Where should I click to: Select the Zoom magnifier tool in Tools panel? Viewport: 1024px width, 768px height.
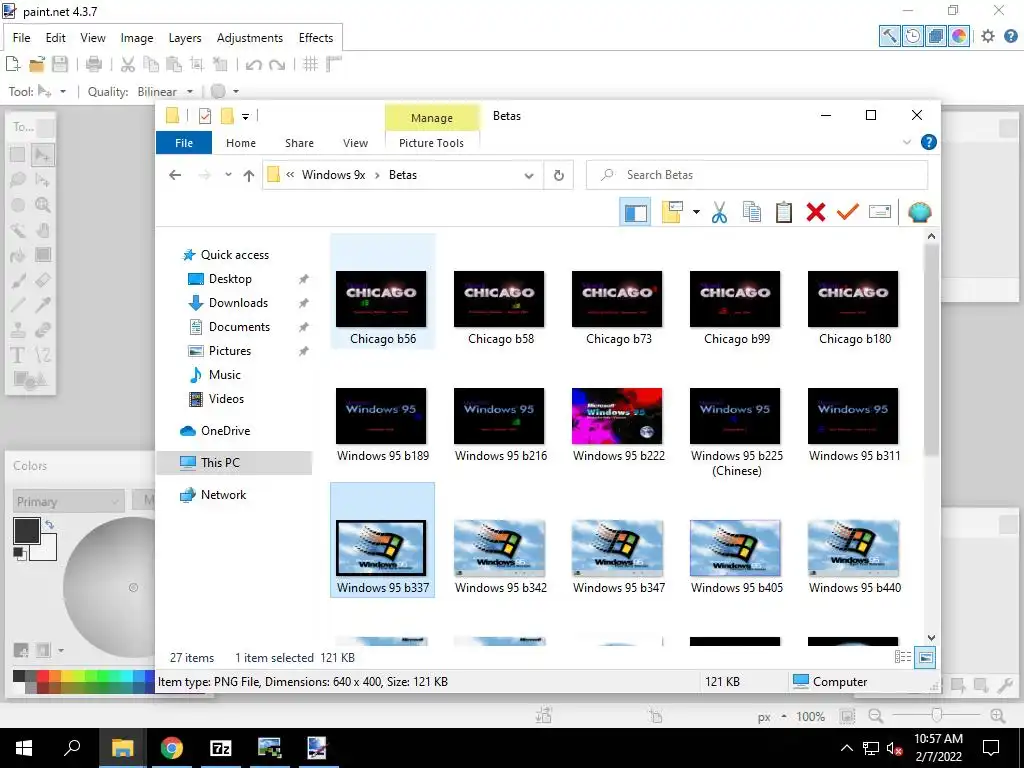click(43, 205)
